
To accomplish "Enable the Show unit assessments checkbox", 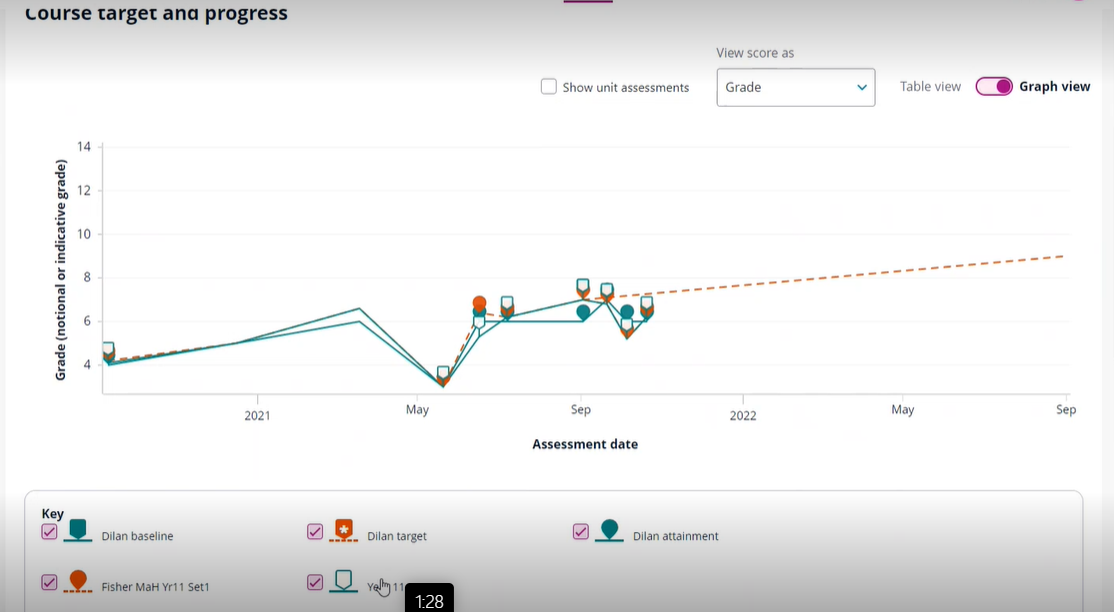I will click(548, 87).
